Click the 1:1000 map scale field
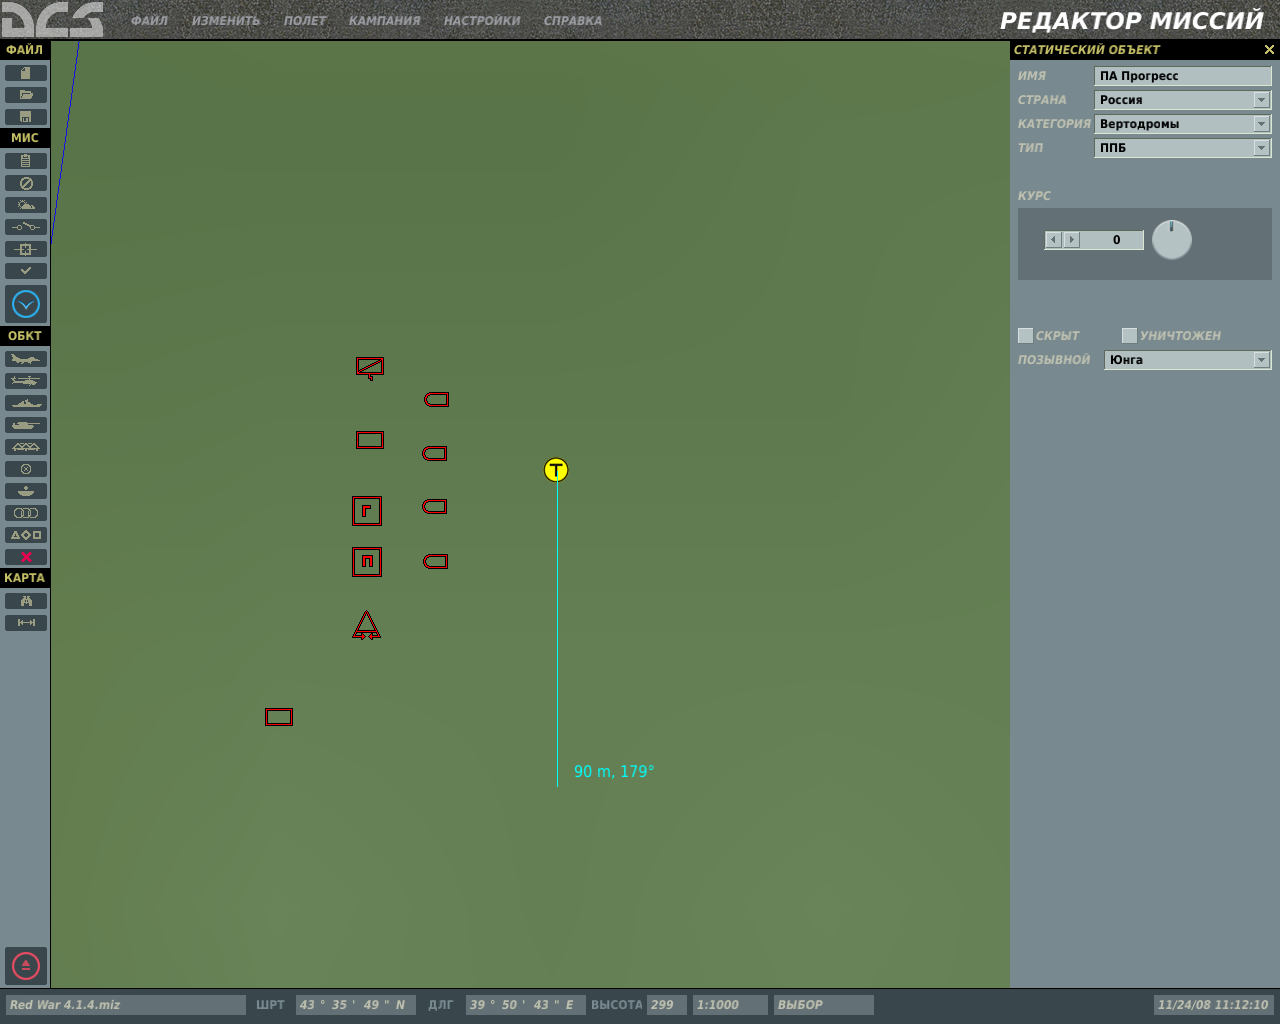 (x=730, y=1005)
